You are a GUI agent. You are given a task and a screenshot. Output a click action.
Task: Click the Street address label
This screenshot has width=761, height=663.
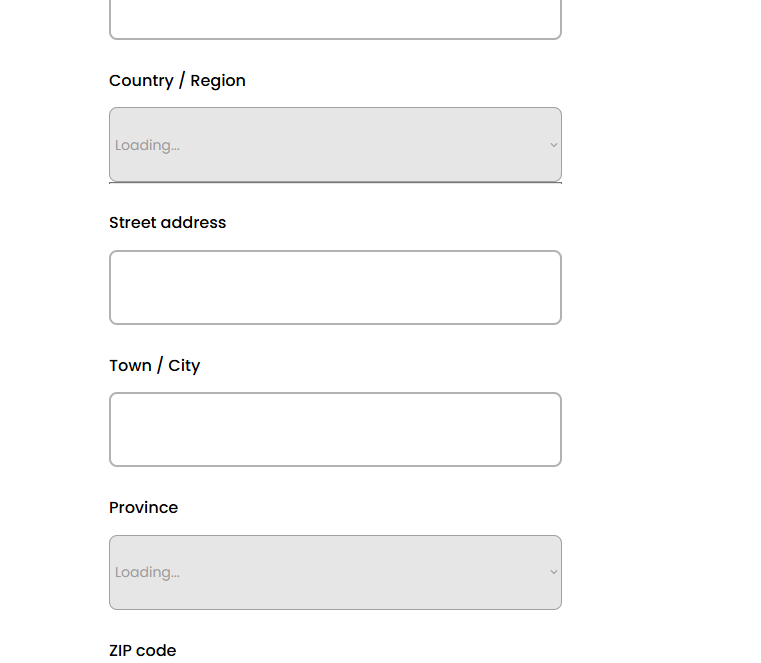(167, 223)
